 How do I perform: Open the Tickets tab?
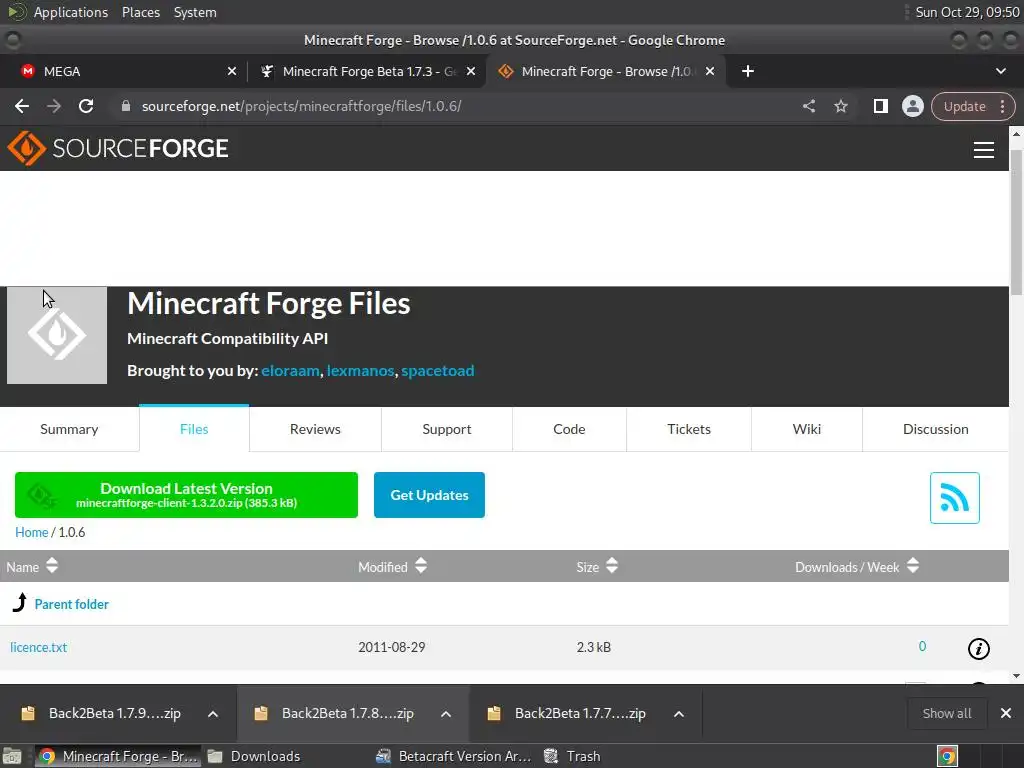click(x=689, y=429)
